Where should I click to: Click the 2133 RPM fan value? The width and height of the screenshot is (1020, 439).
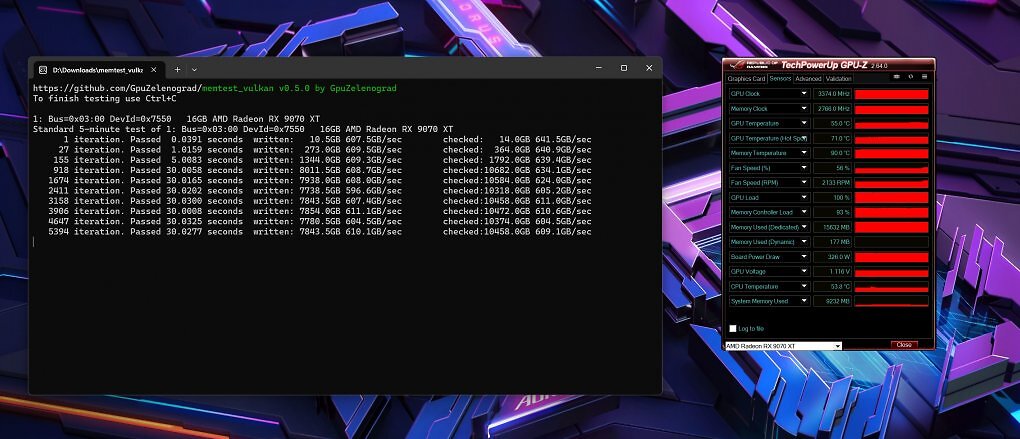coord(832,183)
